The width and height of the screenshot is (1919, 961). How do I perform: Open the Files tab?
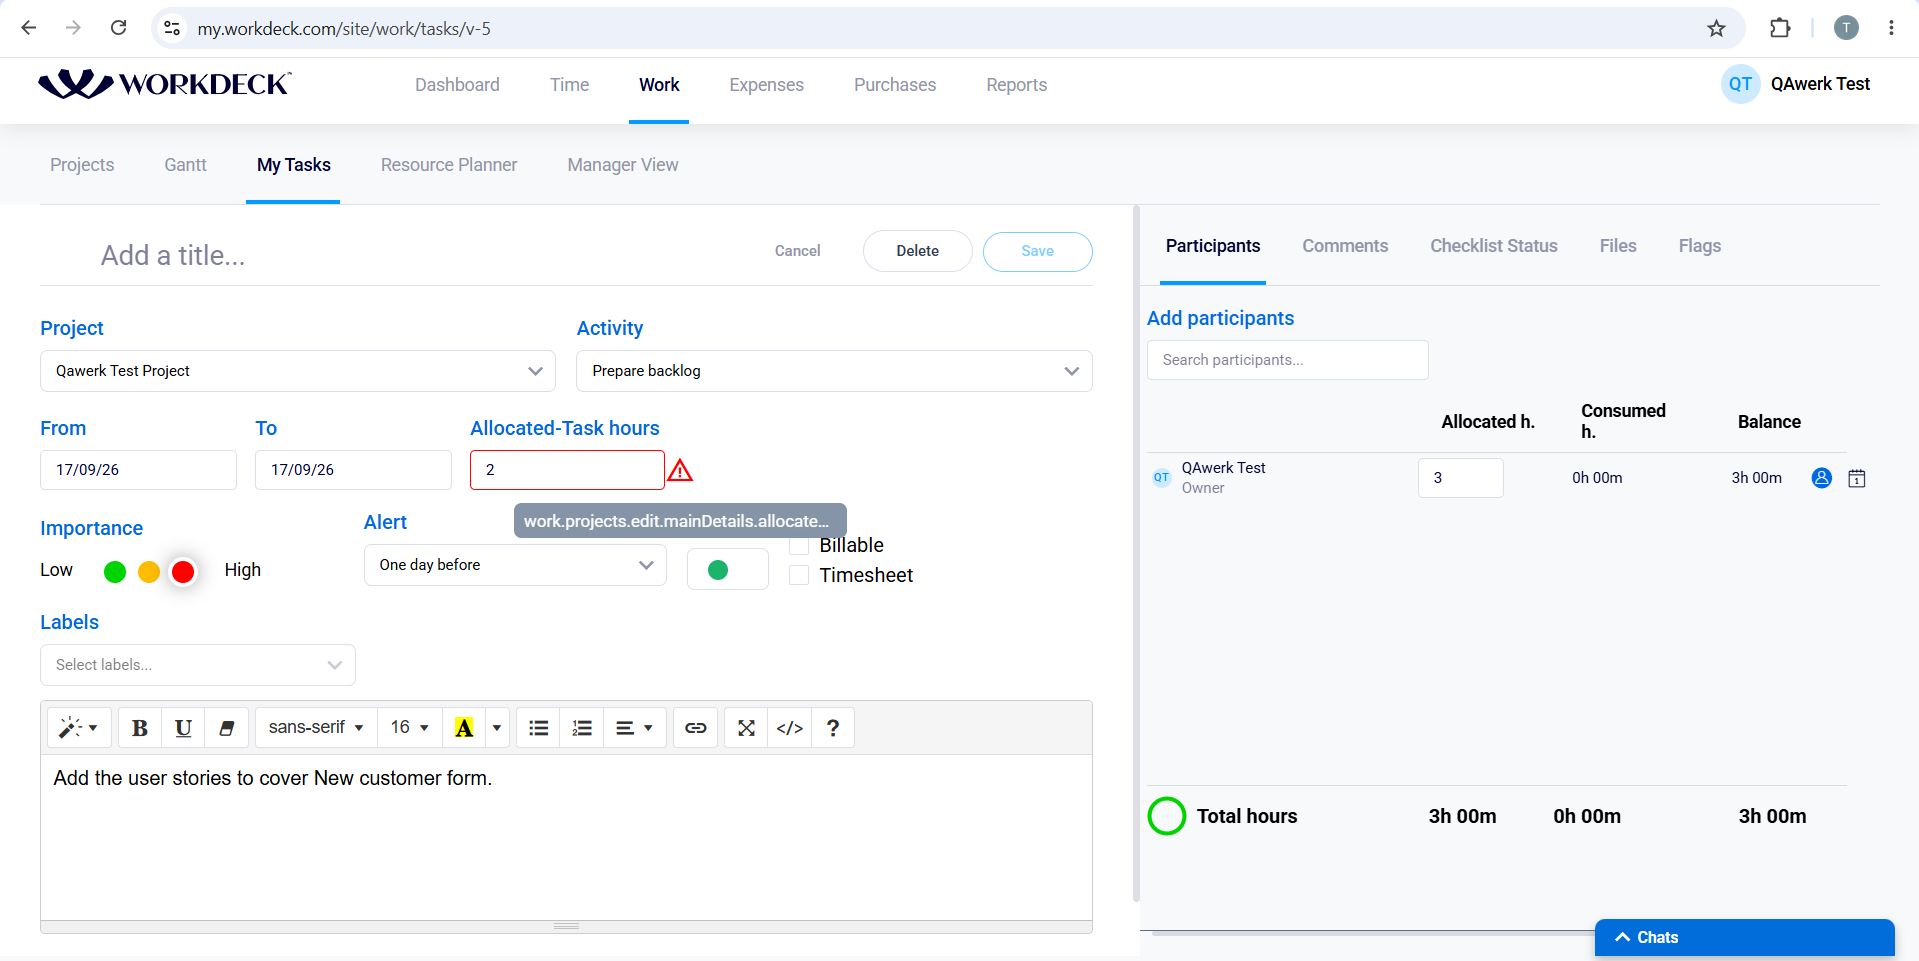pyautogui.click(x=1617, y=246)
